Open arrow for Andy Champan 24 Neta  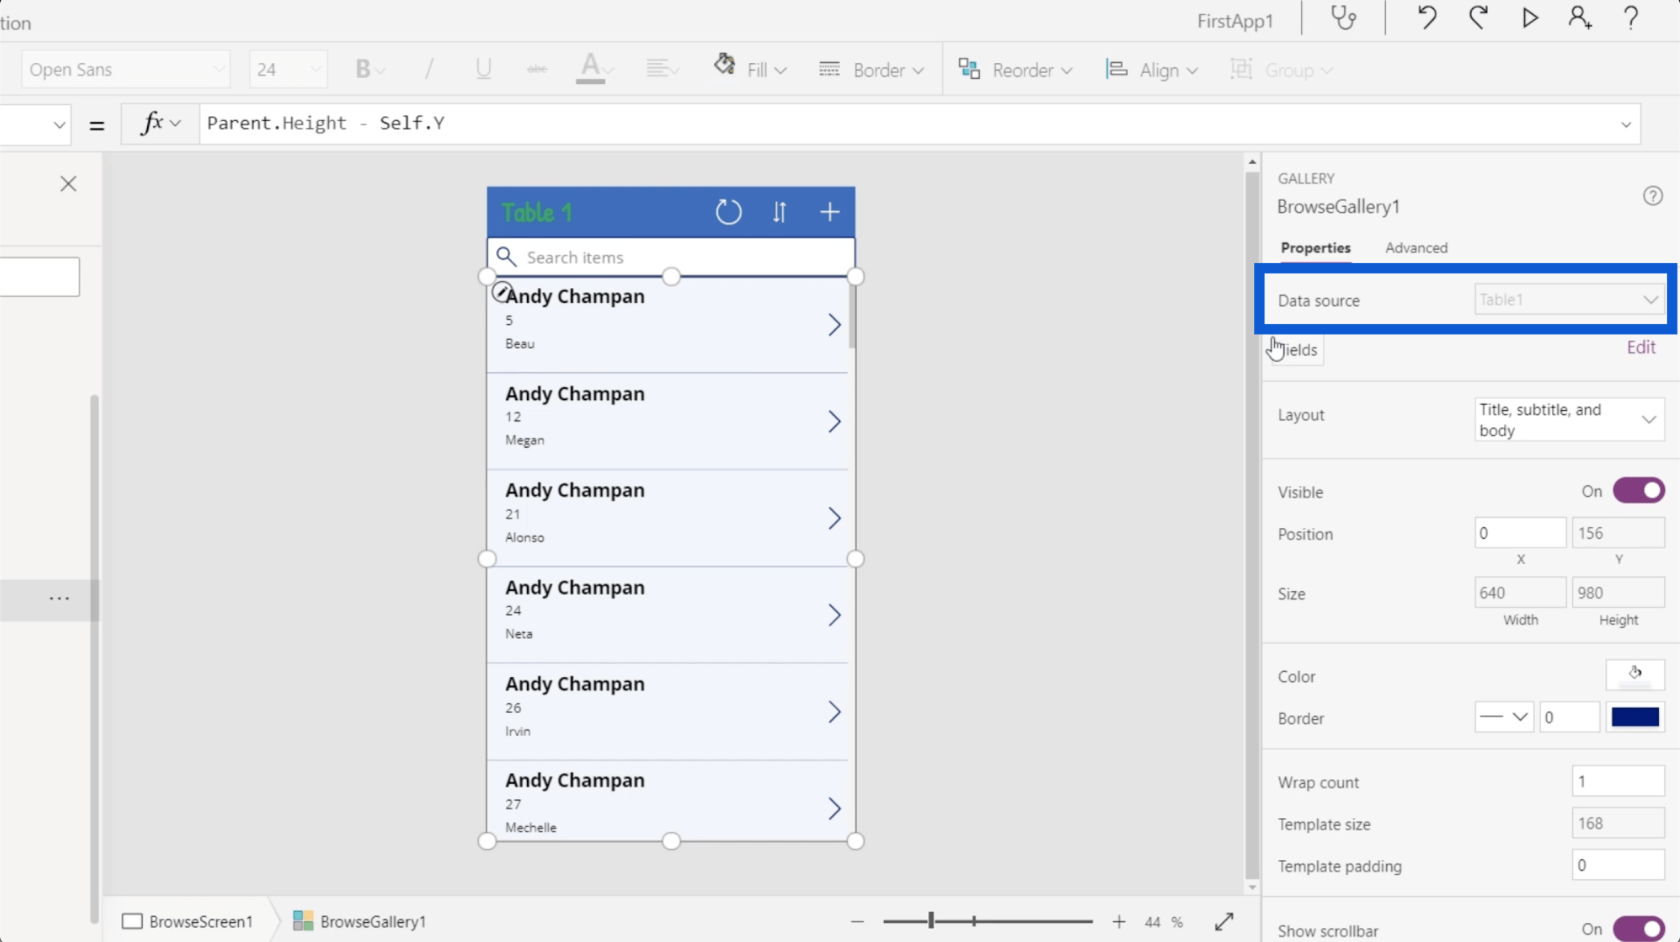tap(834, 615)
